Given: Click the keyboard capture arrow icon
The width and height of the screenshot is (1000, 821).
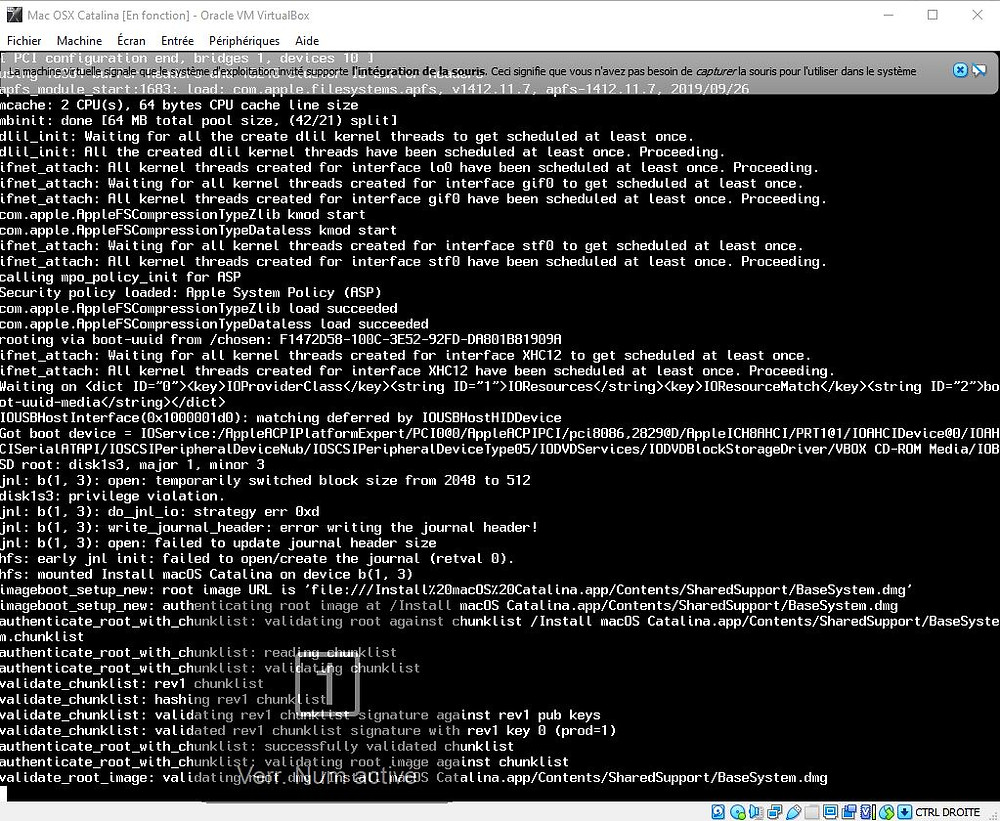Looking at the screenshot, I should [904, 812].
